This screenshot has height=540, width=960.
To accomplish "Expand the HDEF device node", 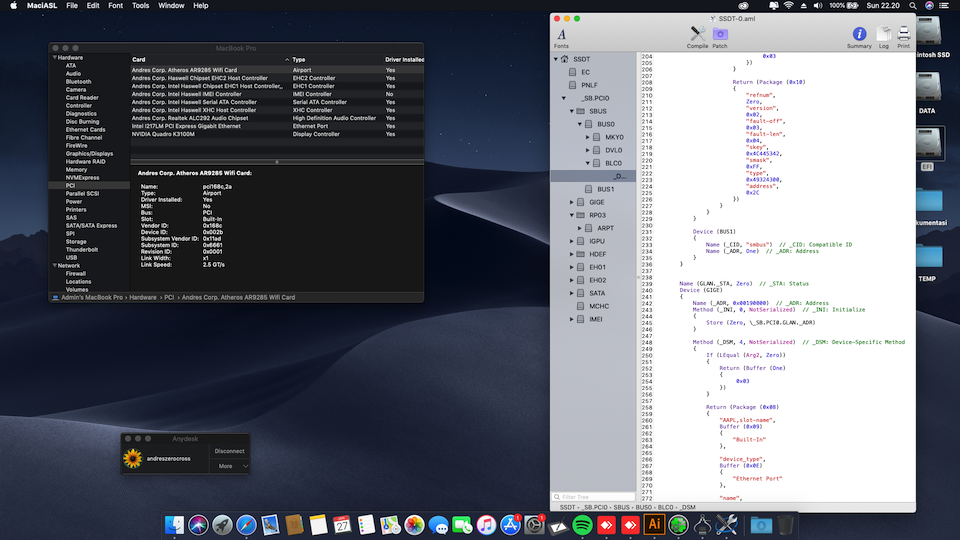I will [572, 254].
